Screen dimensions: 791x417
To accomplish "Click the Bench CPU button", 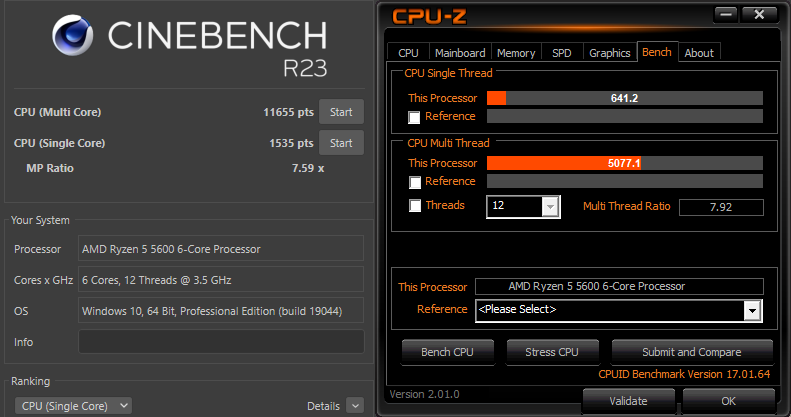I will tap(447, 352).
